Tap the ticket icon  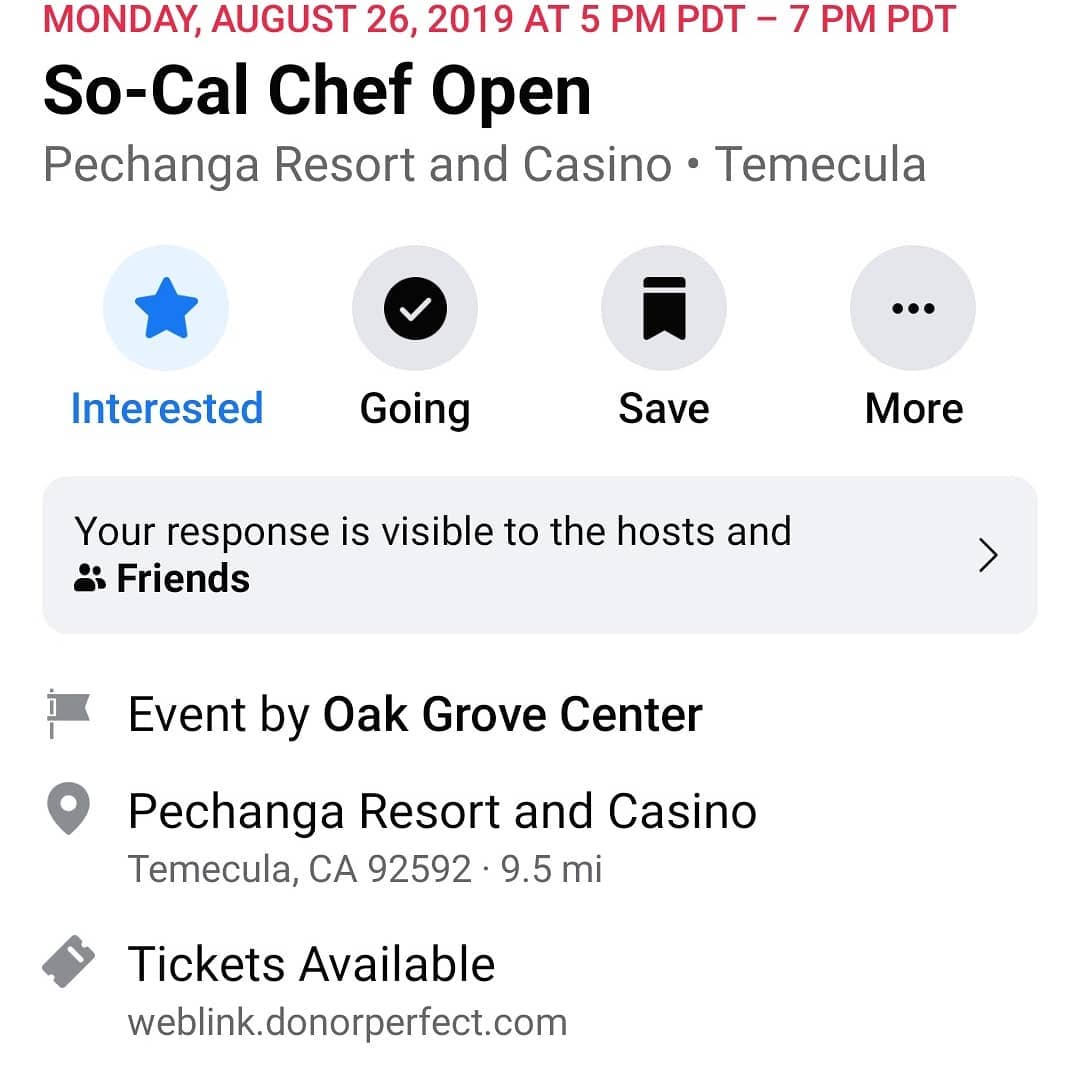coord(68,962)
